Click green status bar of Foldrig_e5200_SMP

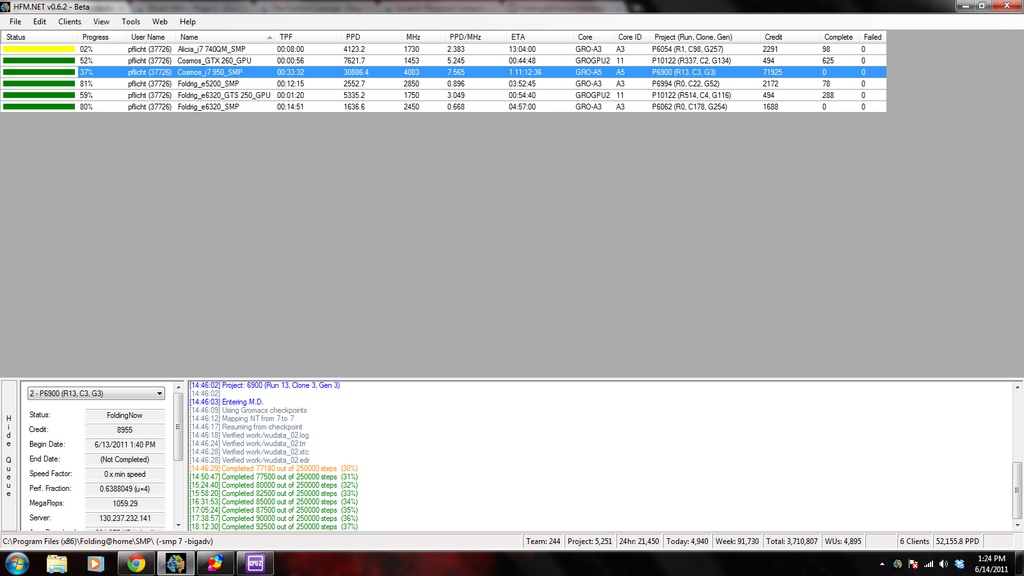coord(39,84)
